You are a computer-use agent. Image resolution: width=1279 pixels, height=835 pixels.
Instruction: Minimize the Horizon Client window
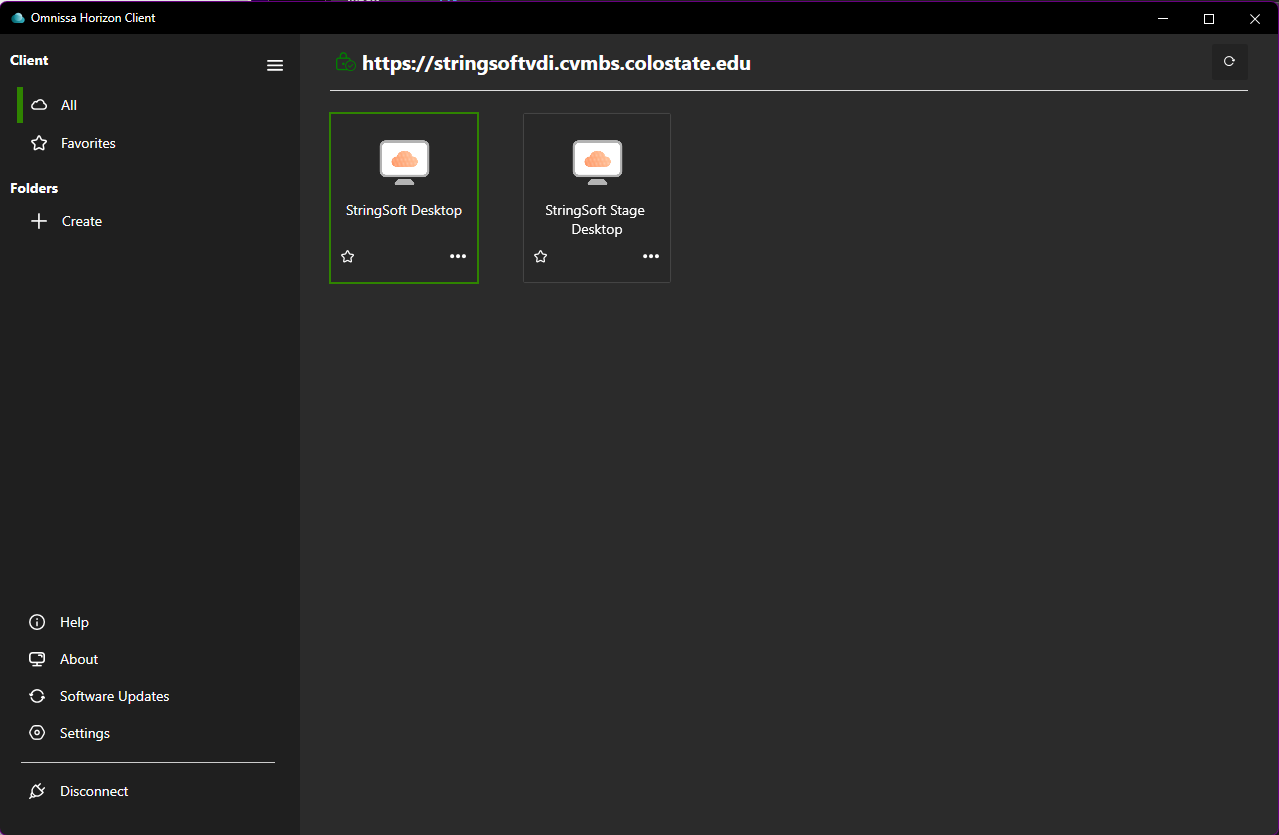tap(1163, 18)
